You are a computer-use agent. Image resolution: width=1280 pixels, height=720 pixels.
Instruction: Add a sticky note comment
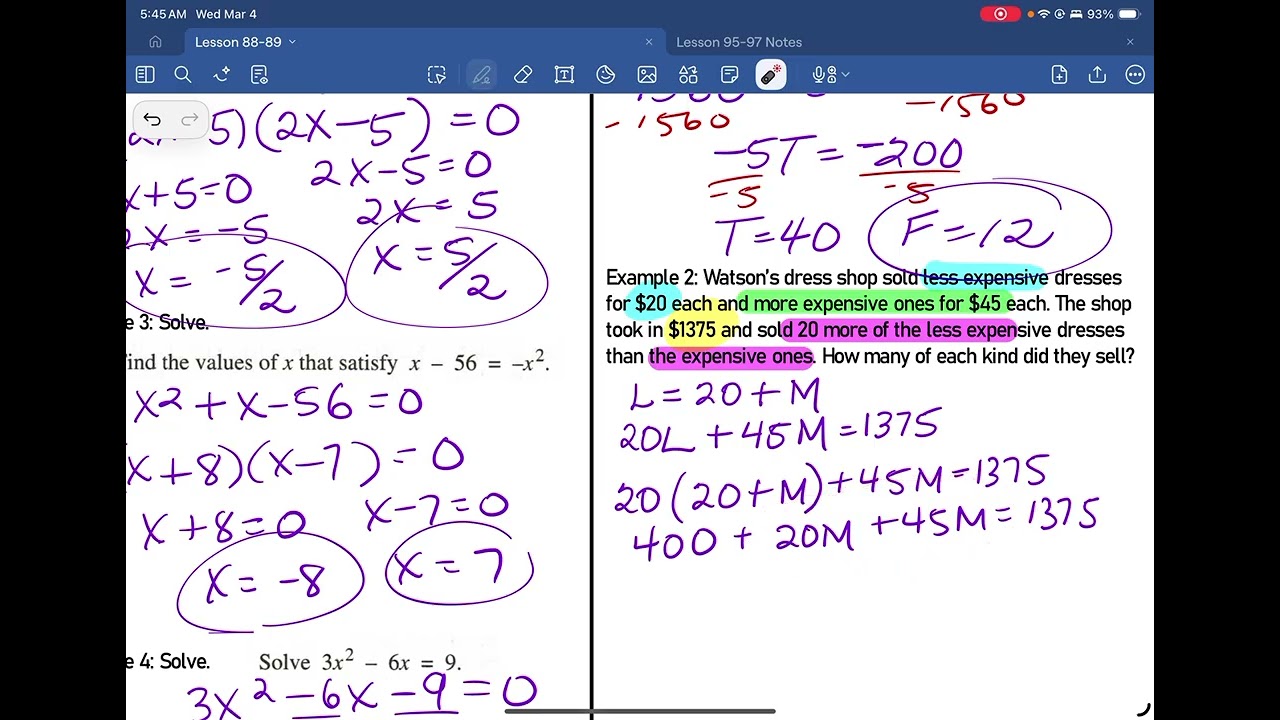730,75
